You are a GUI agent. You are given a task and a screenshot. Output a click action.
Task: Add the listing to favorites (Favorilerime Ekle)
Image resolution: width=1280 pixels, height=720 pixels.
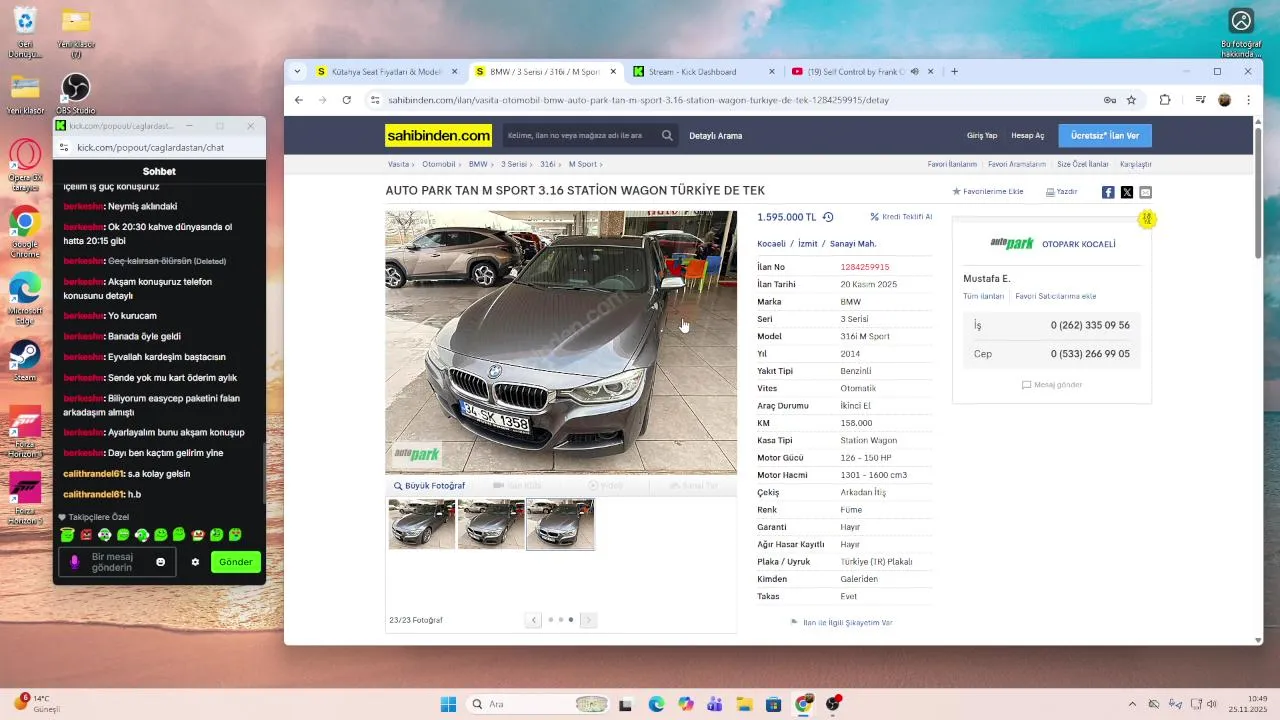tap(988, 192)
